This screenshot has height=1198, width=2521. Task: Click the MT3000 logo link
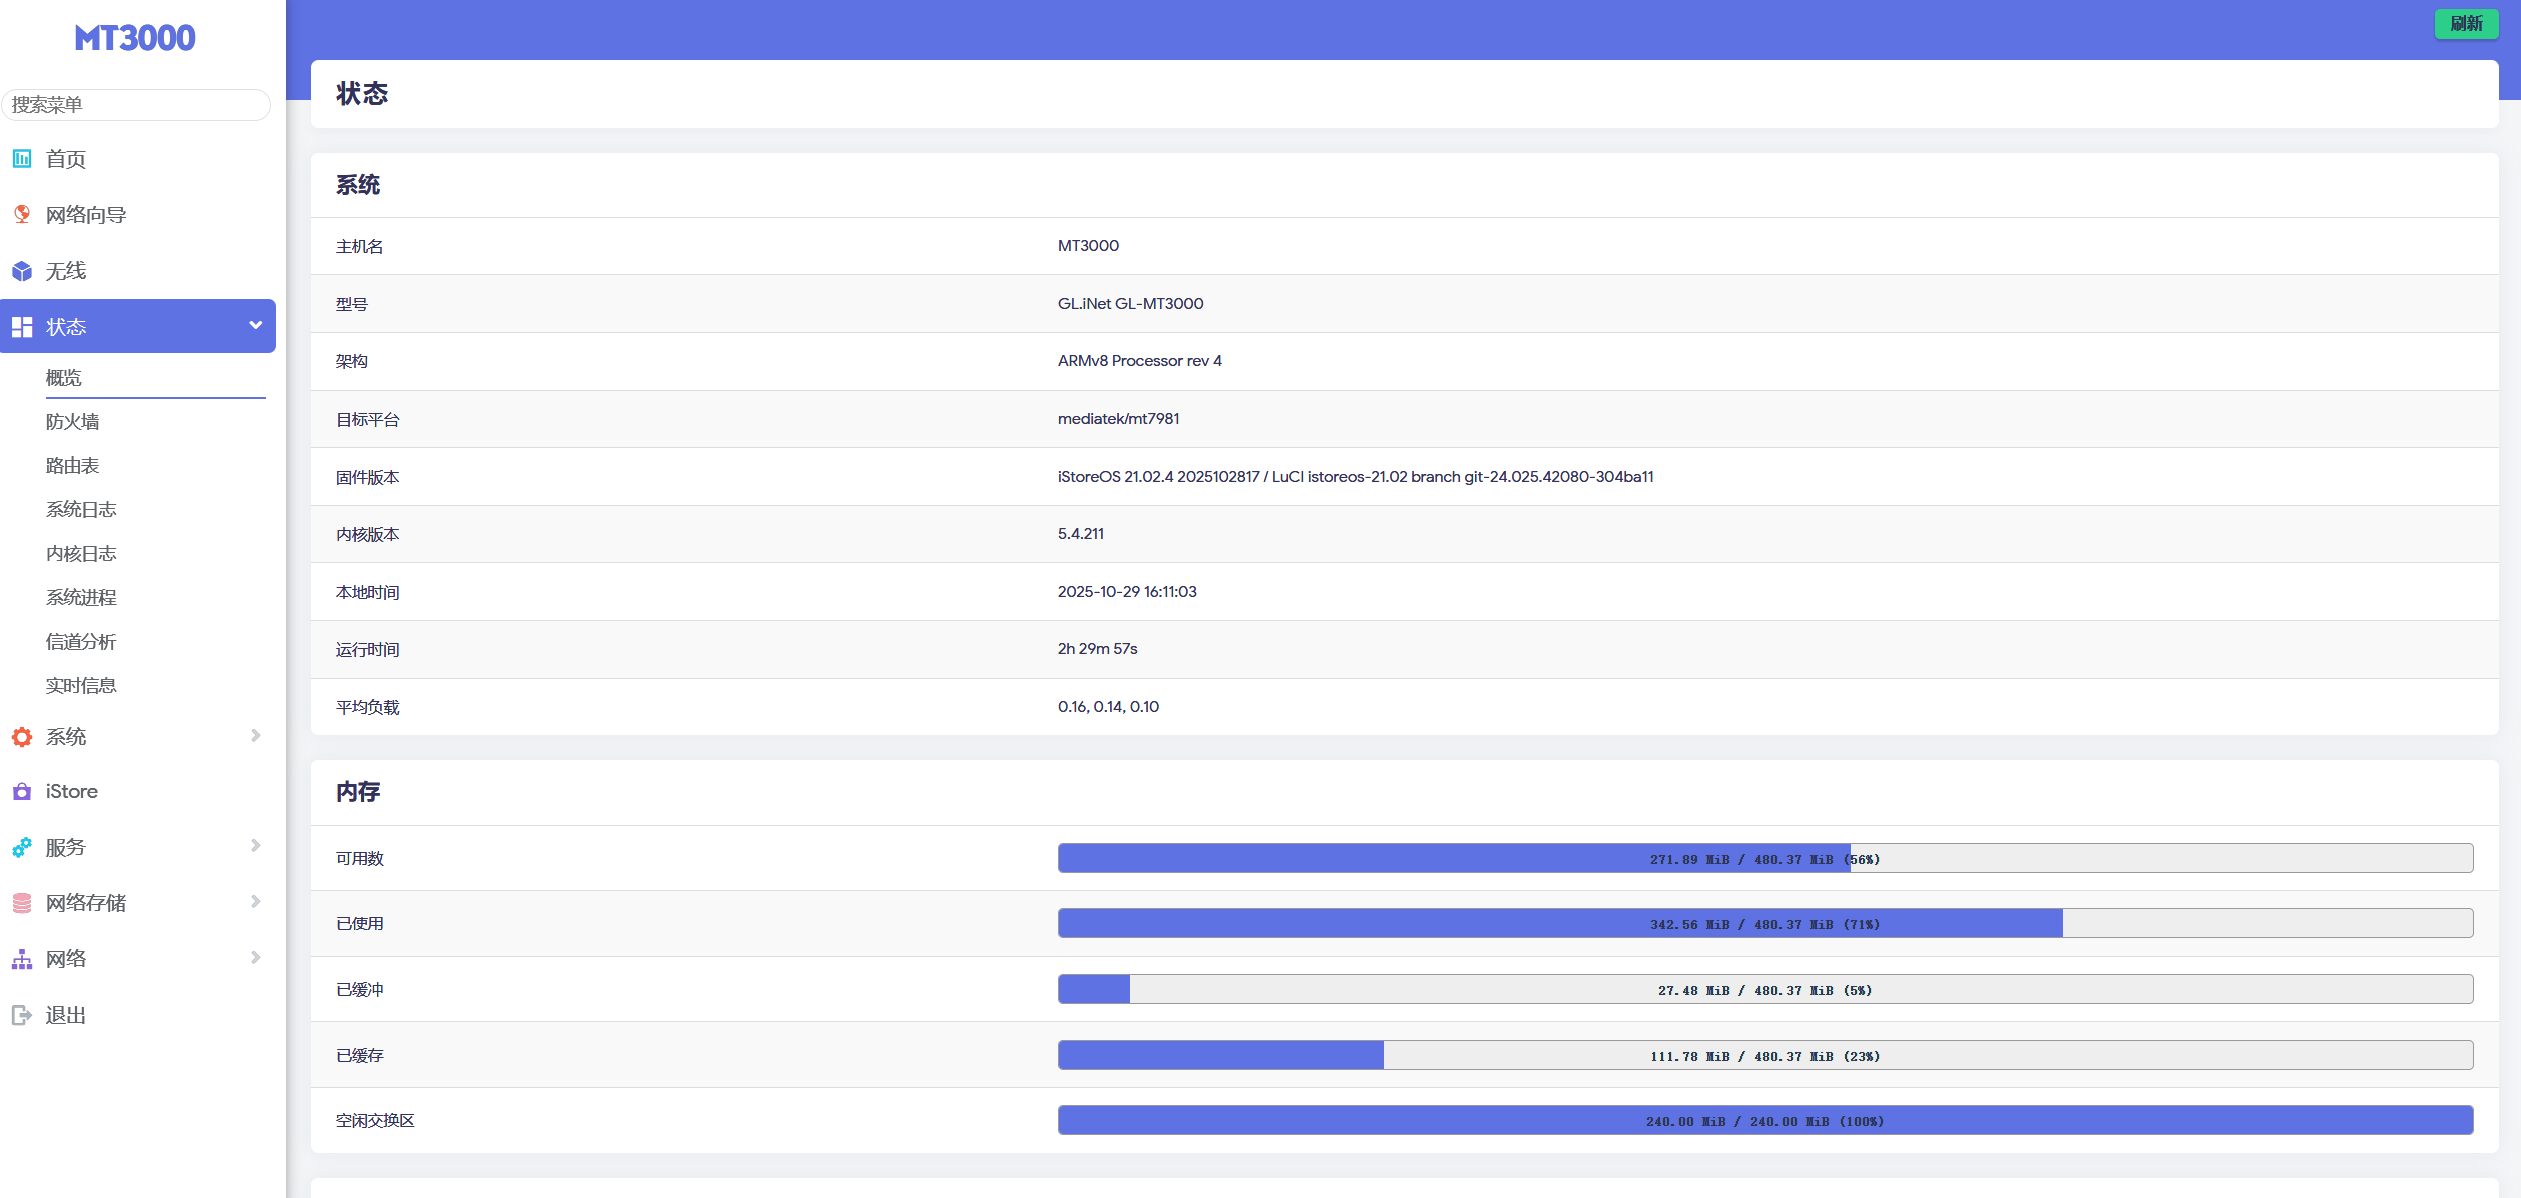(135, 38)
